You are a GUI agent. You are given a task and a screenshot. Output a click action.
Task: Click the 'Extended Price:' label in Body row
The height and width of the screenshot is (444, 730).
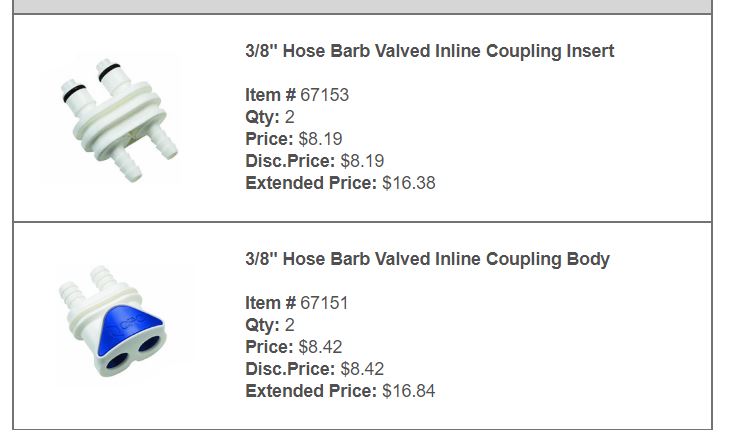click(x=311, y=391)
